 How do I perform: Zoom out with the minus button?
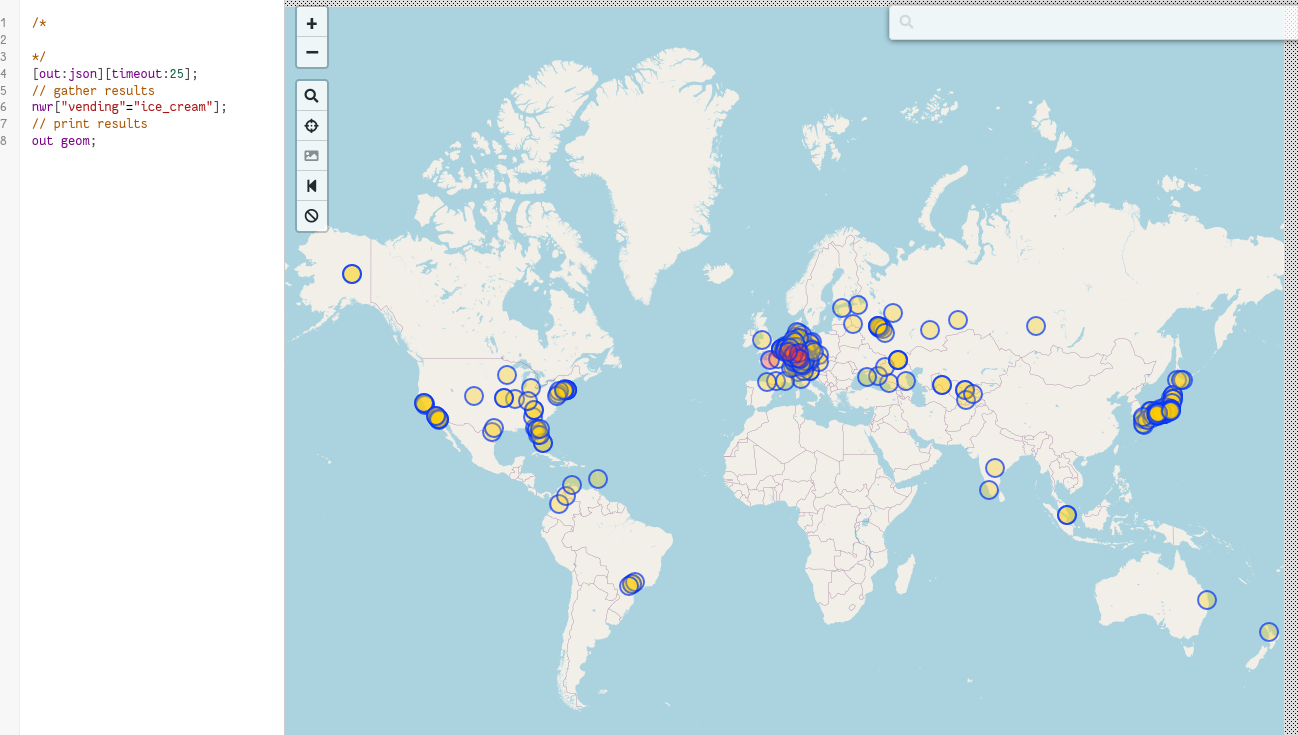[312, 52]
